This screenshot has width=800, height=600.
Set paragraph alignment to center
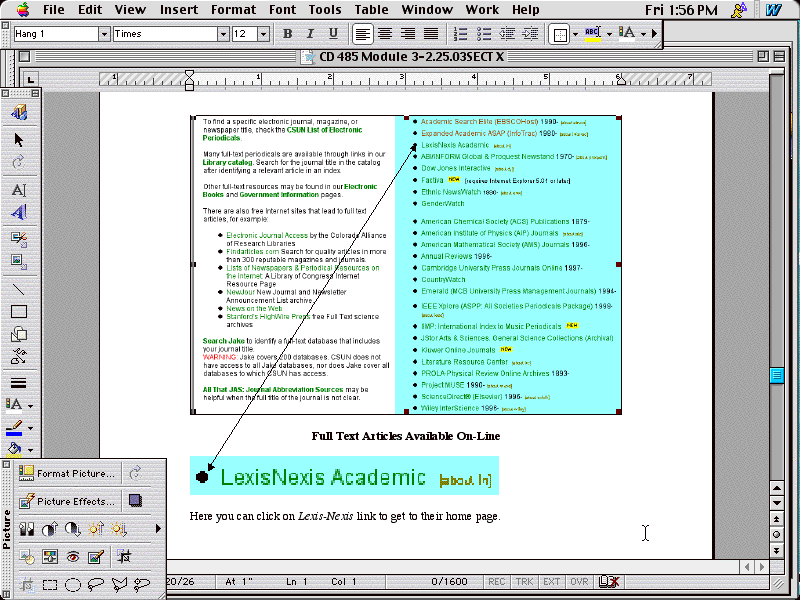point(385,34)
